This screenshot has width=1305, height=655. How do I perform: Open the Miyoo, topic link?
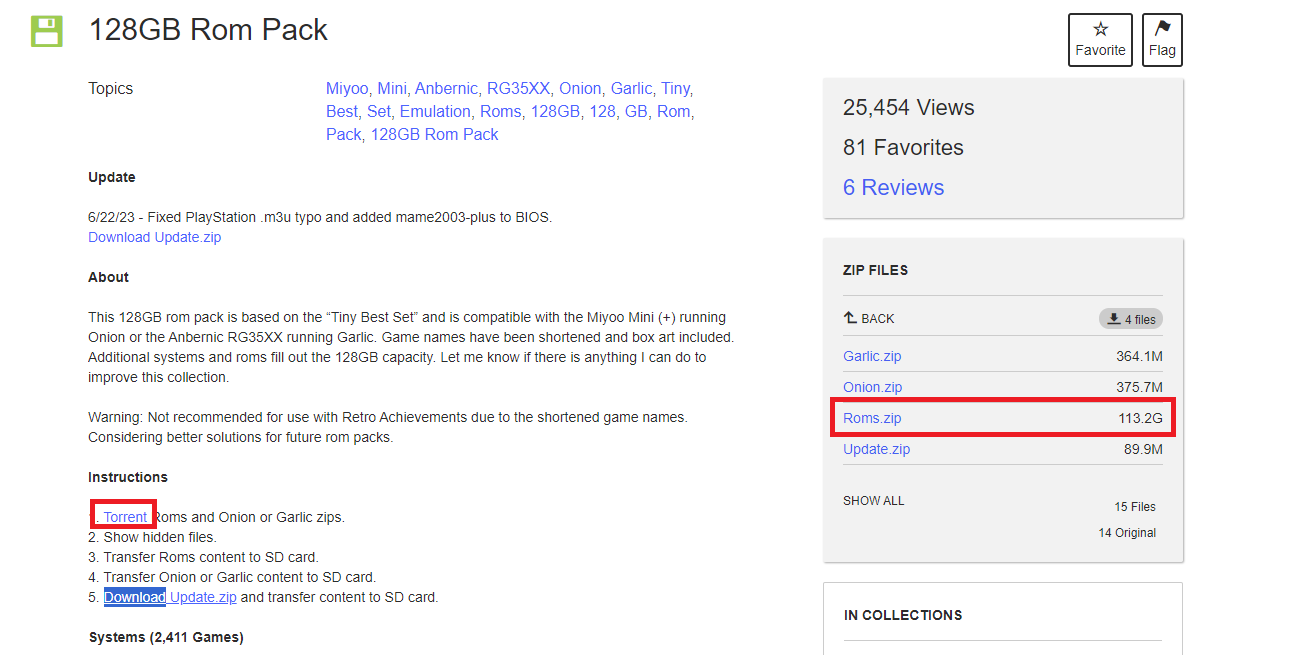[347, 88]
